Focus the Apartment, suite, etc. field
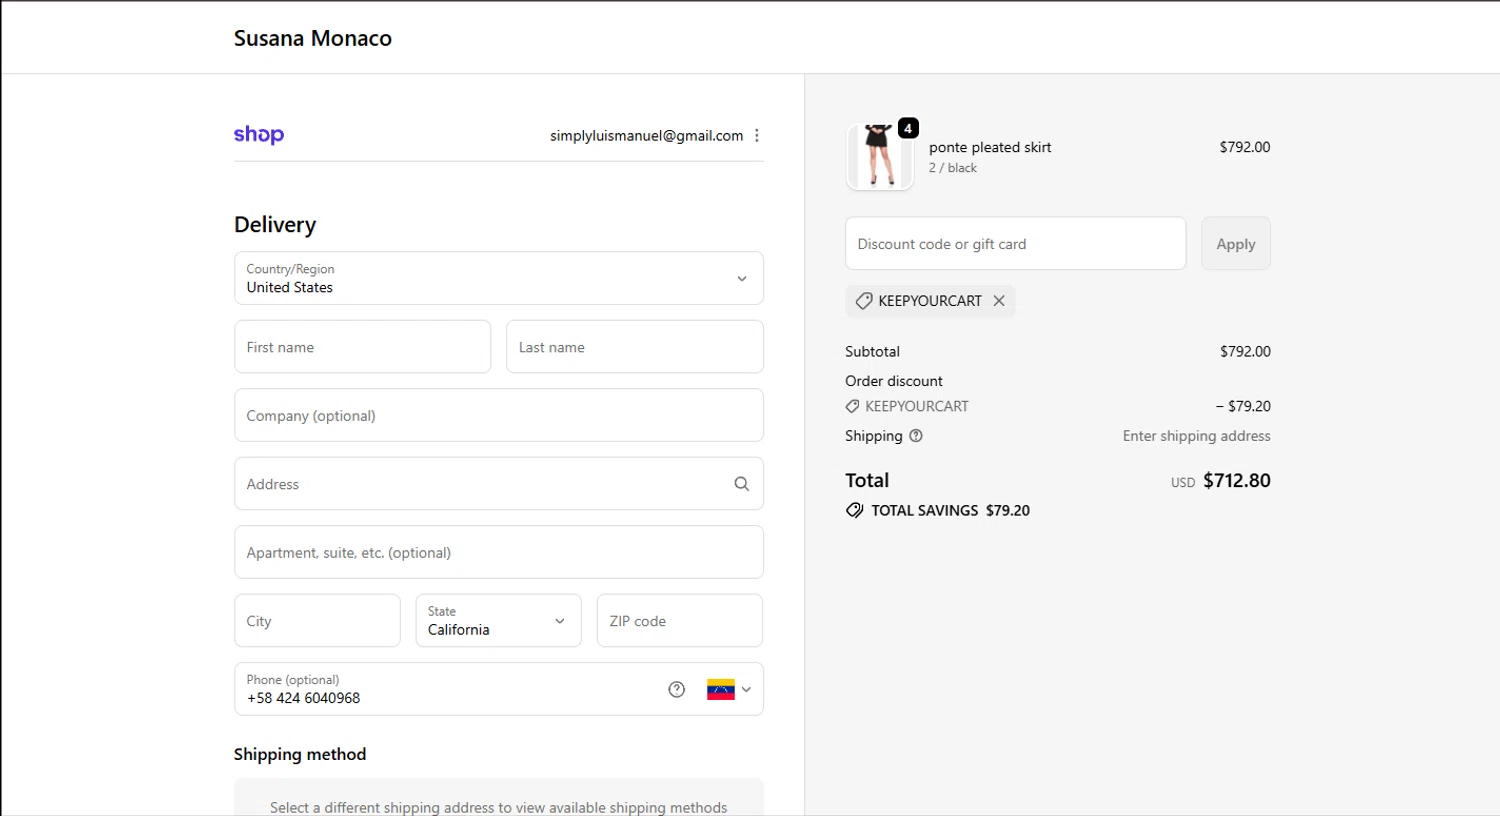 499,552
